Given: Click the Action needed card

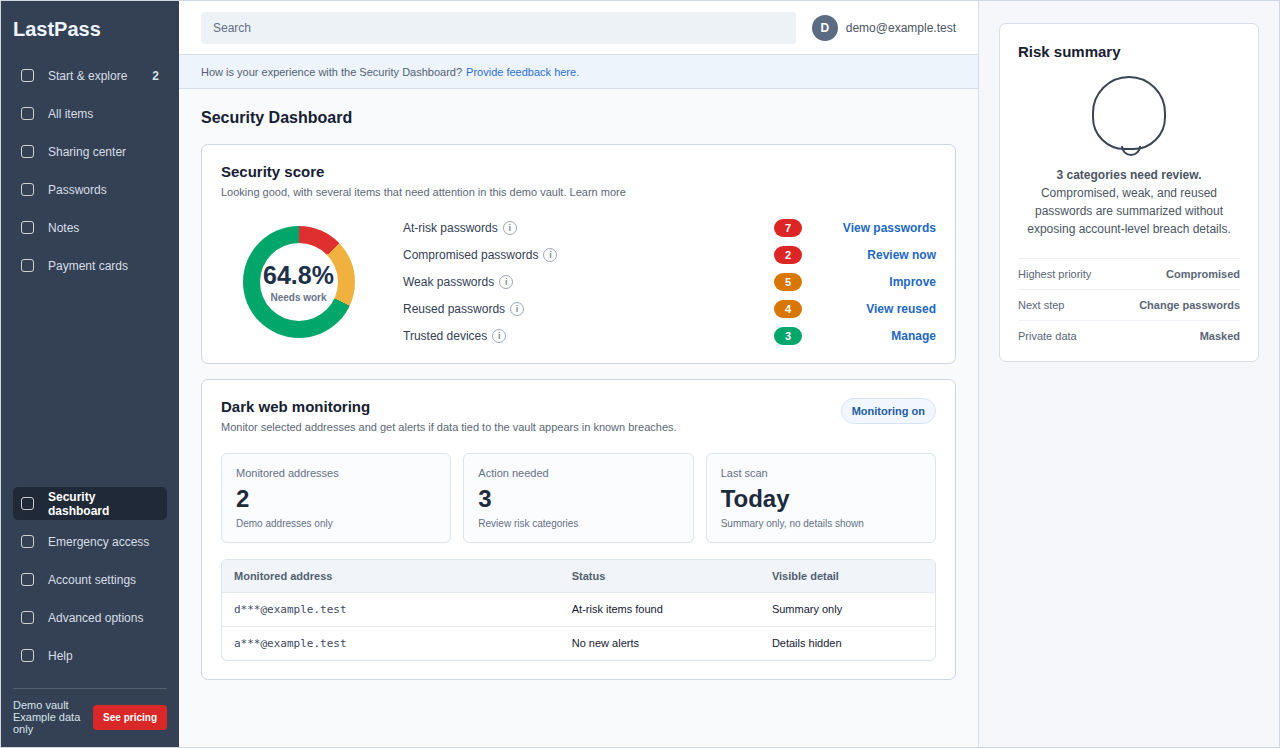Looking at the screenshot, I should [578, 498].
